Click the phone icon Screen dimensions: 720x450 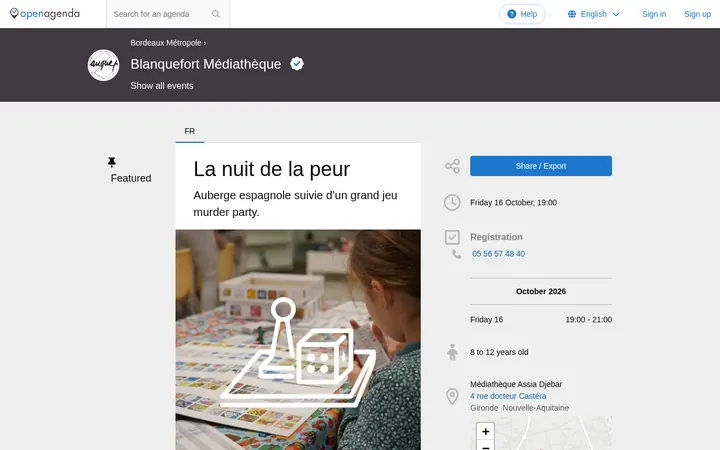(x=456, y=254)
